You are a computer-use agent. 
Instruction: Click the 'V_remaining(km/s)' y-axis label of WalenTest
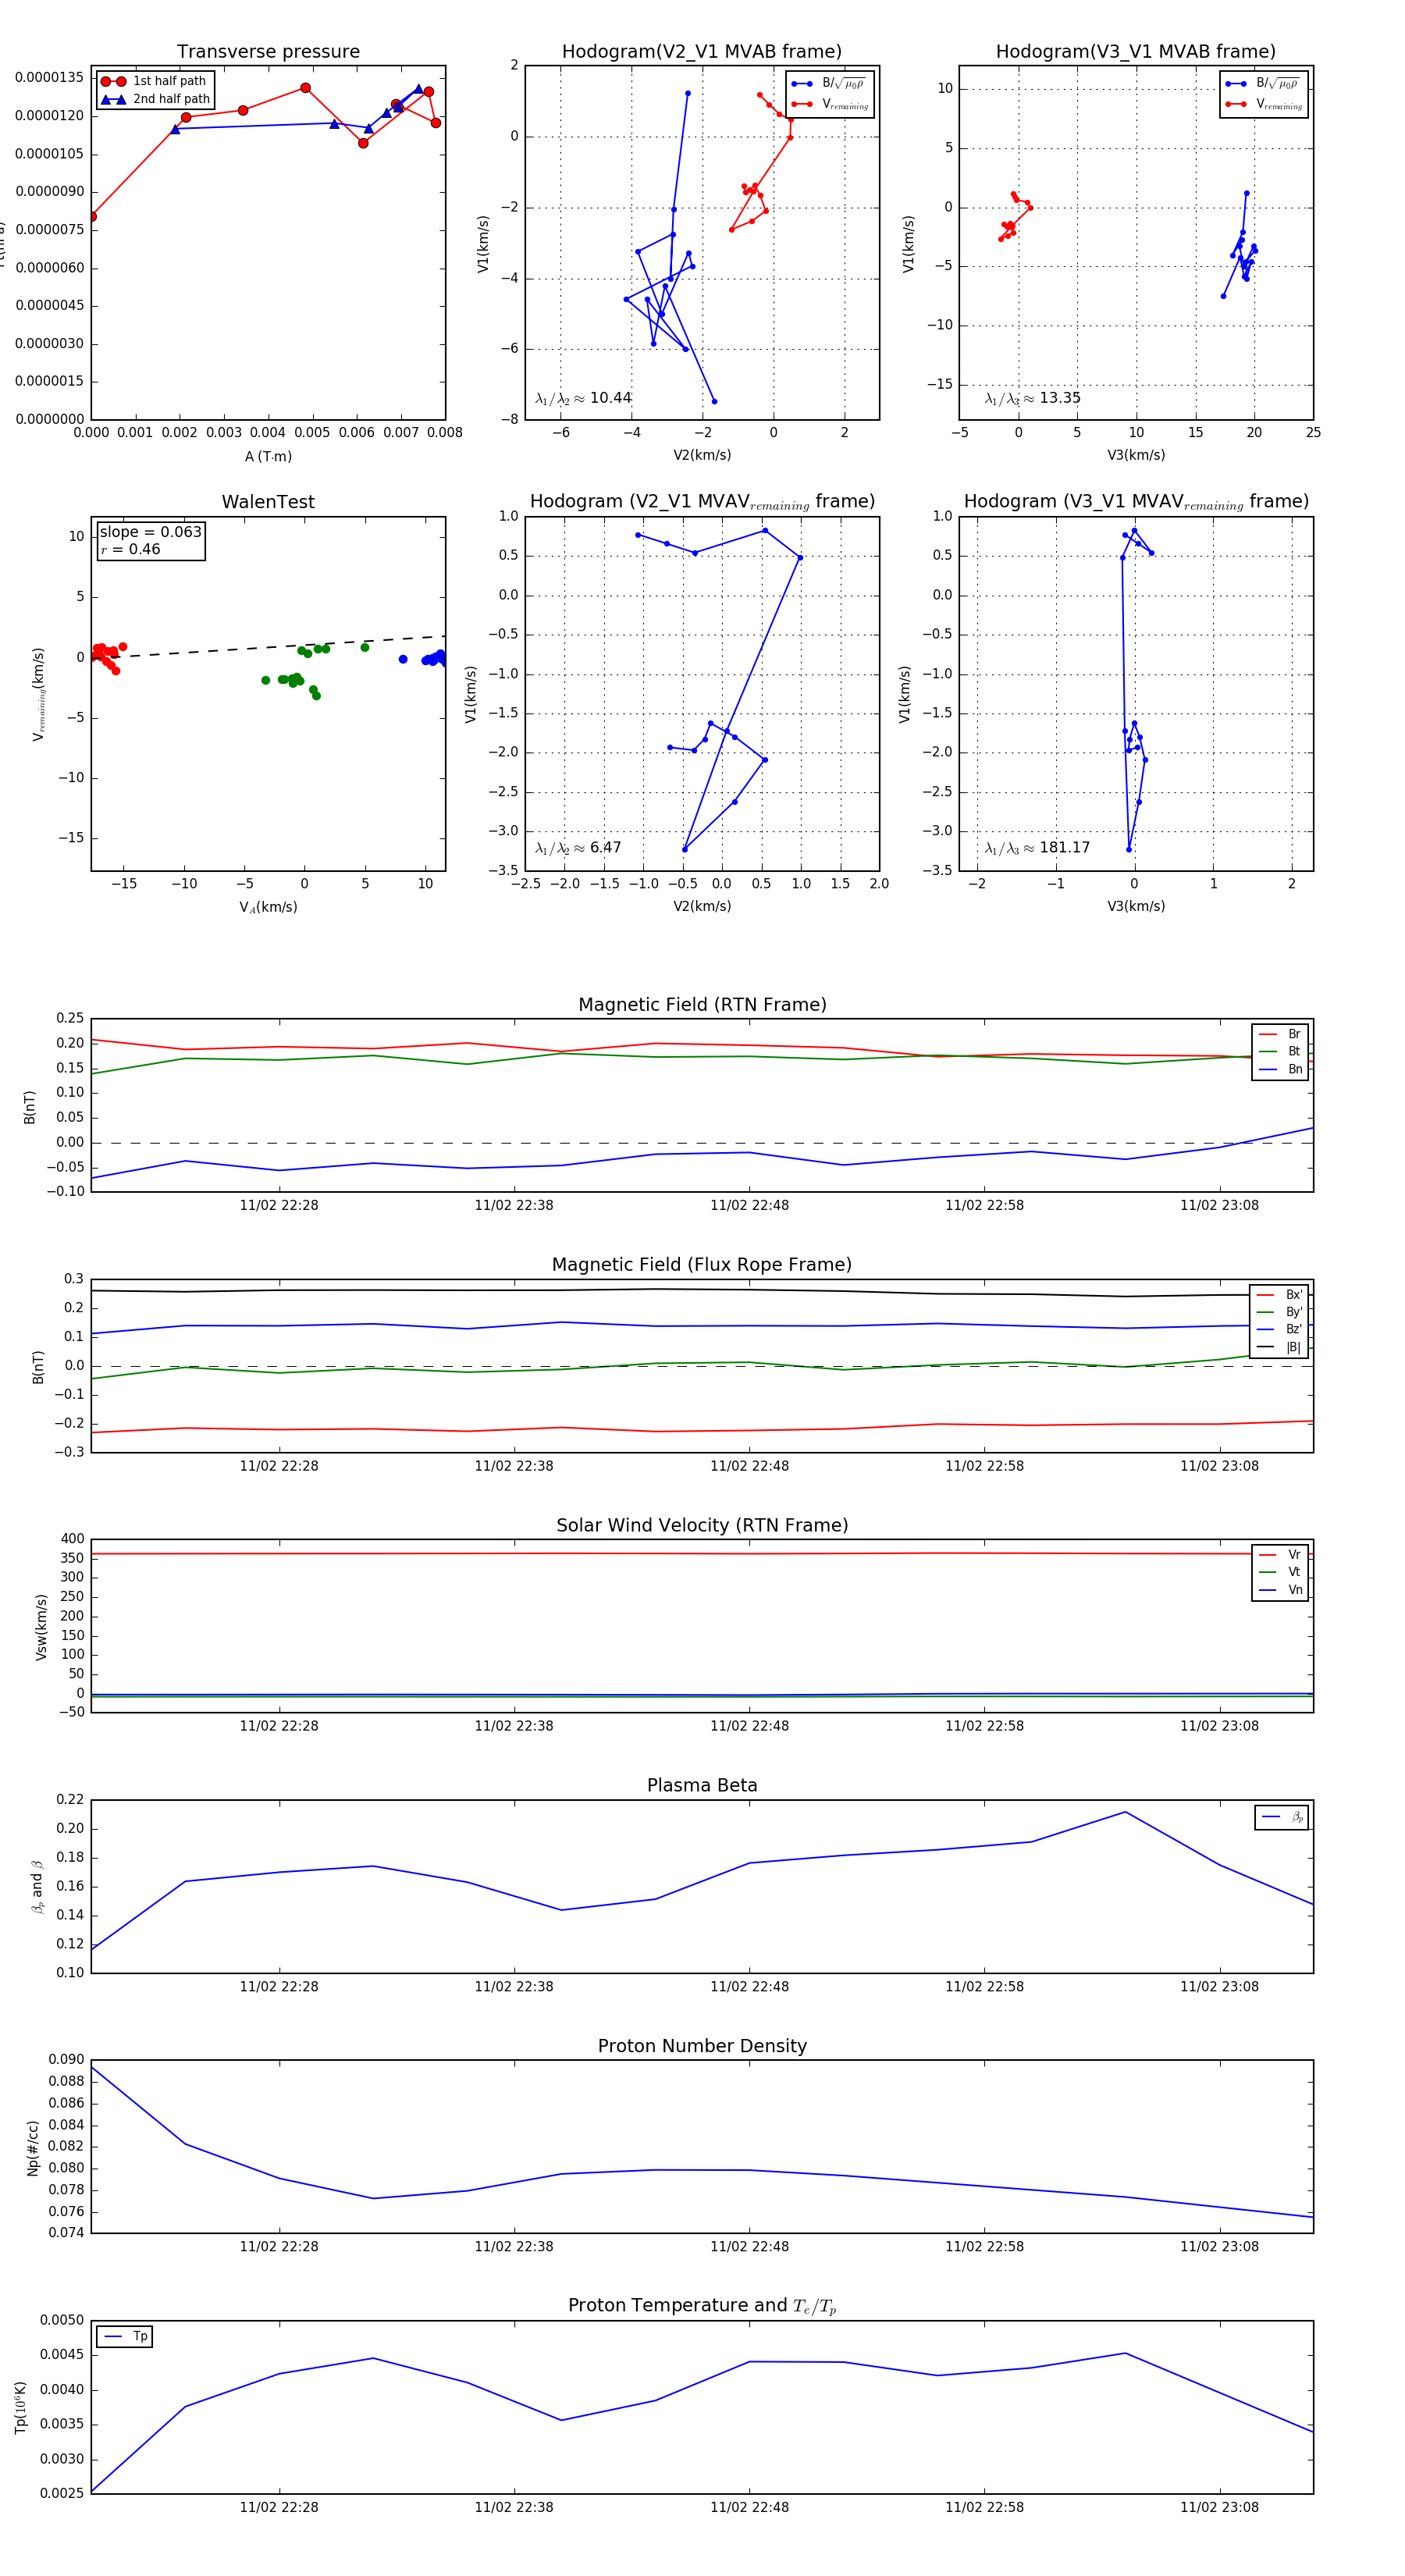click(39, 694)
